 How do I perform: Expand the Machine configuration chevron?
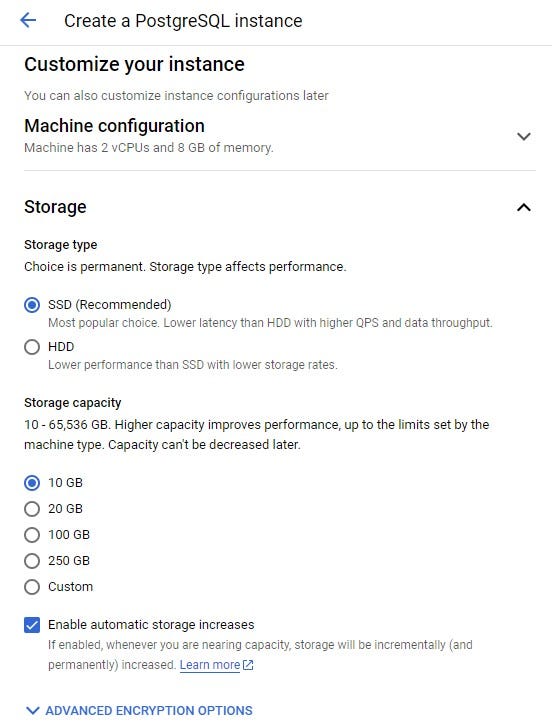coord(523,136)
